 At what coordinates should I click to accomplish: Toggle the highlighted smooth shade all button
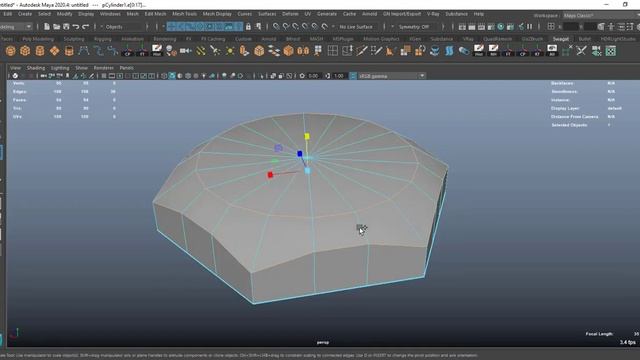pyautogui.click(x=172, y=76)
